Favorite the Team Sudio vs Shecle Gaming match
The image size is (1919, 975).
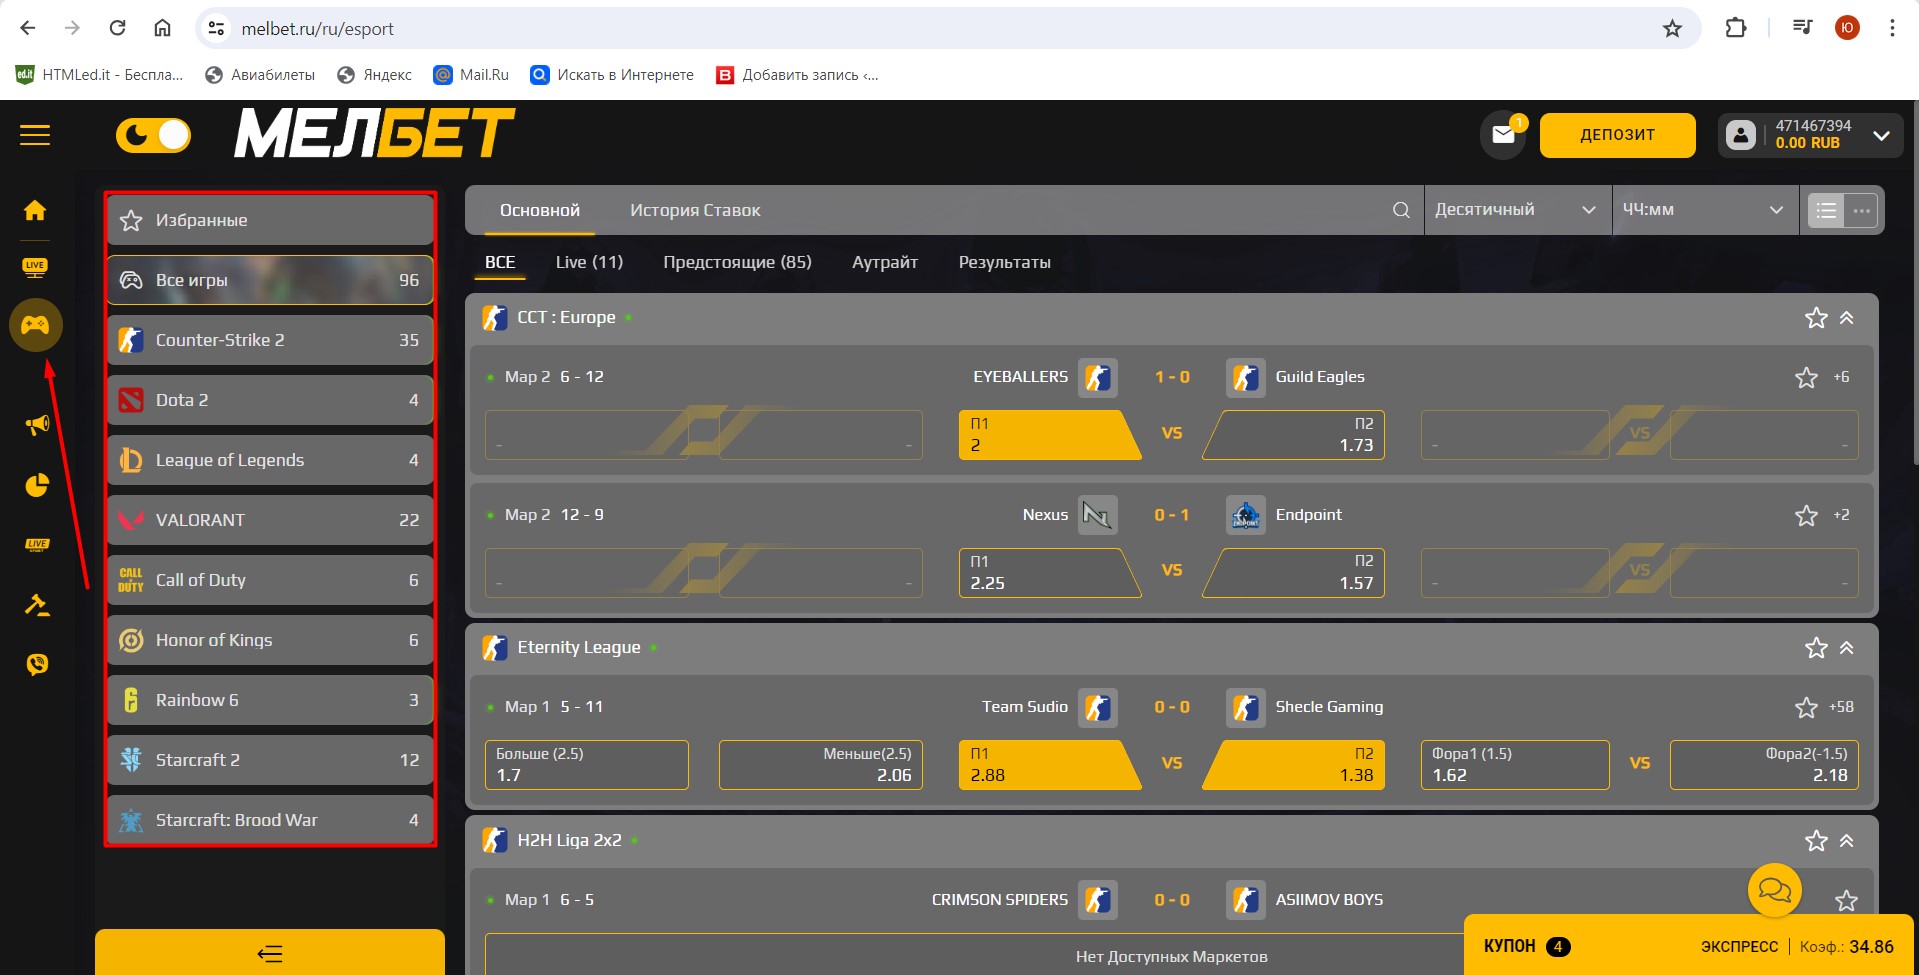(1806, 707)
